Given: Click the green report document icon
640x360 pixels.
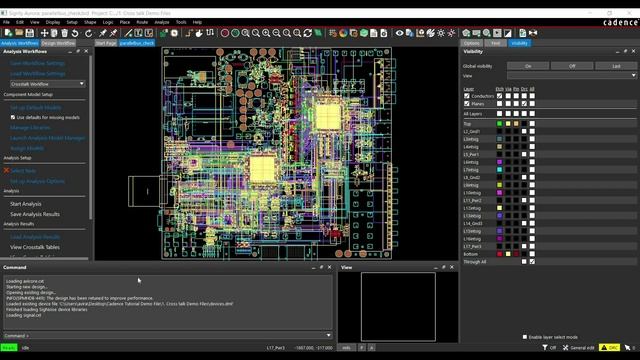Looking at the screenshot, I should pyautogui.click(x=522, y=33).
